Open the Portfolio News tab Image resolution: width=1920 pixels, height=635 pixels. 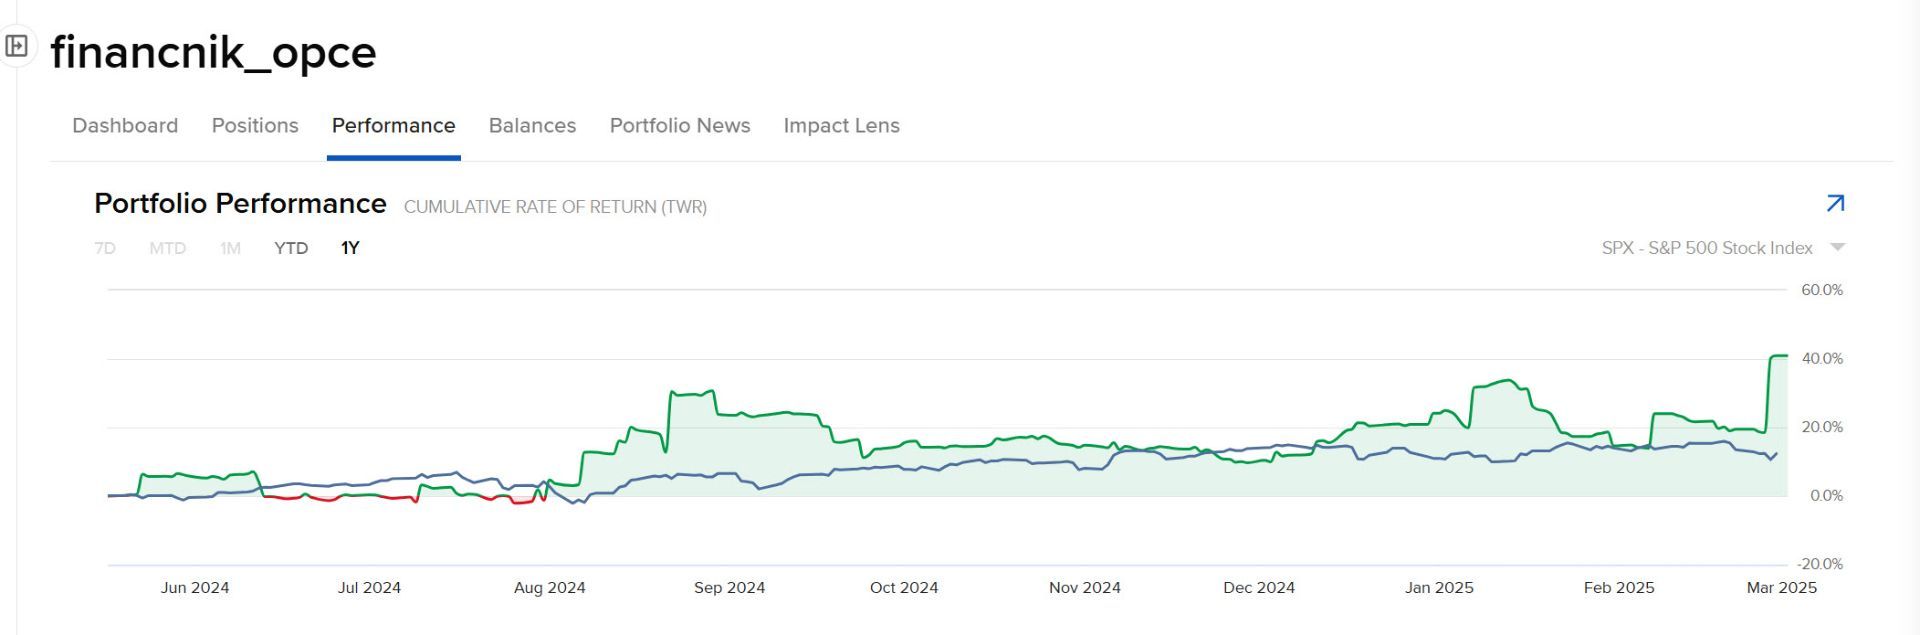[x=680, y=126]
